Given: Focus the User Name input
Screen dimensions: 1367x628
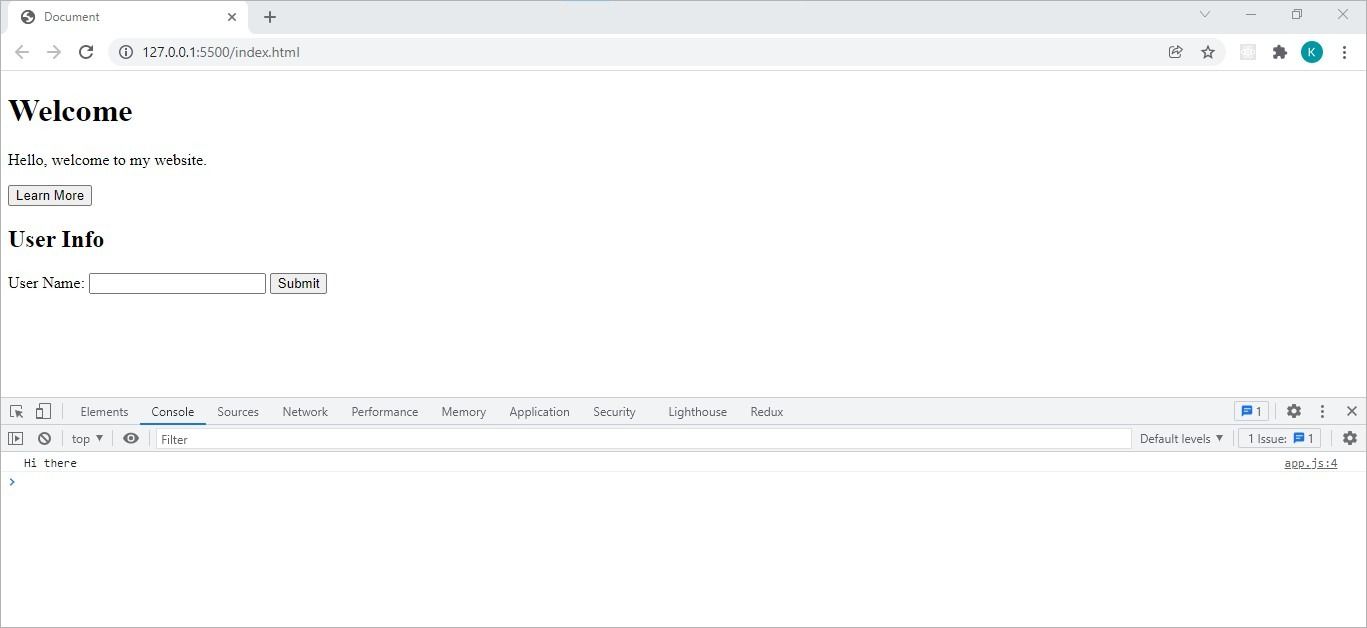Looking at the screenshot, I should pos(177,283).
